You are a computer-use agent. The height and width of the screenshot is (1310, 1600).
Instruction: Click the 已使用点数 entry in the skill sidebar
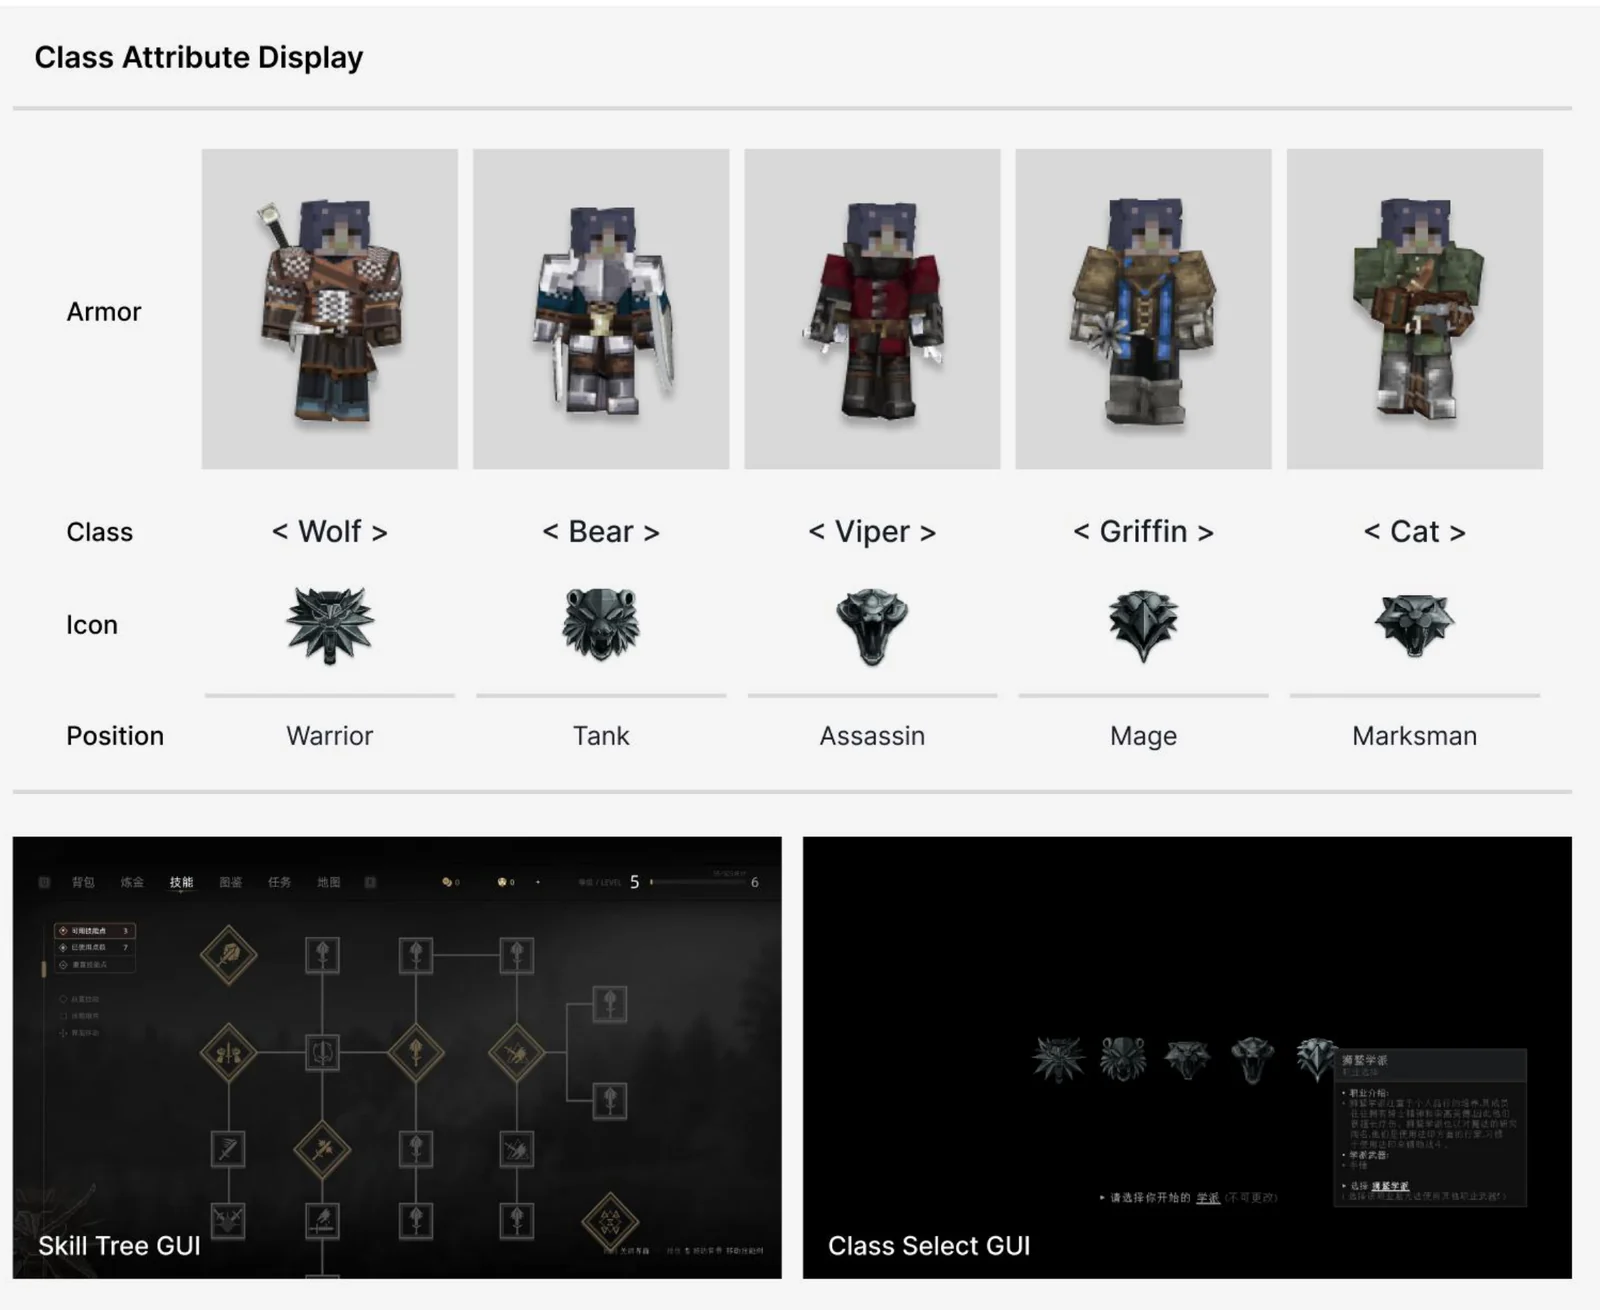tap(95, 947)
